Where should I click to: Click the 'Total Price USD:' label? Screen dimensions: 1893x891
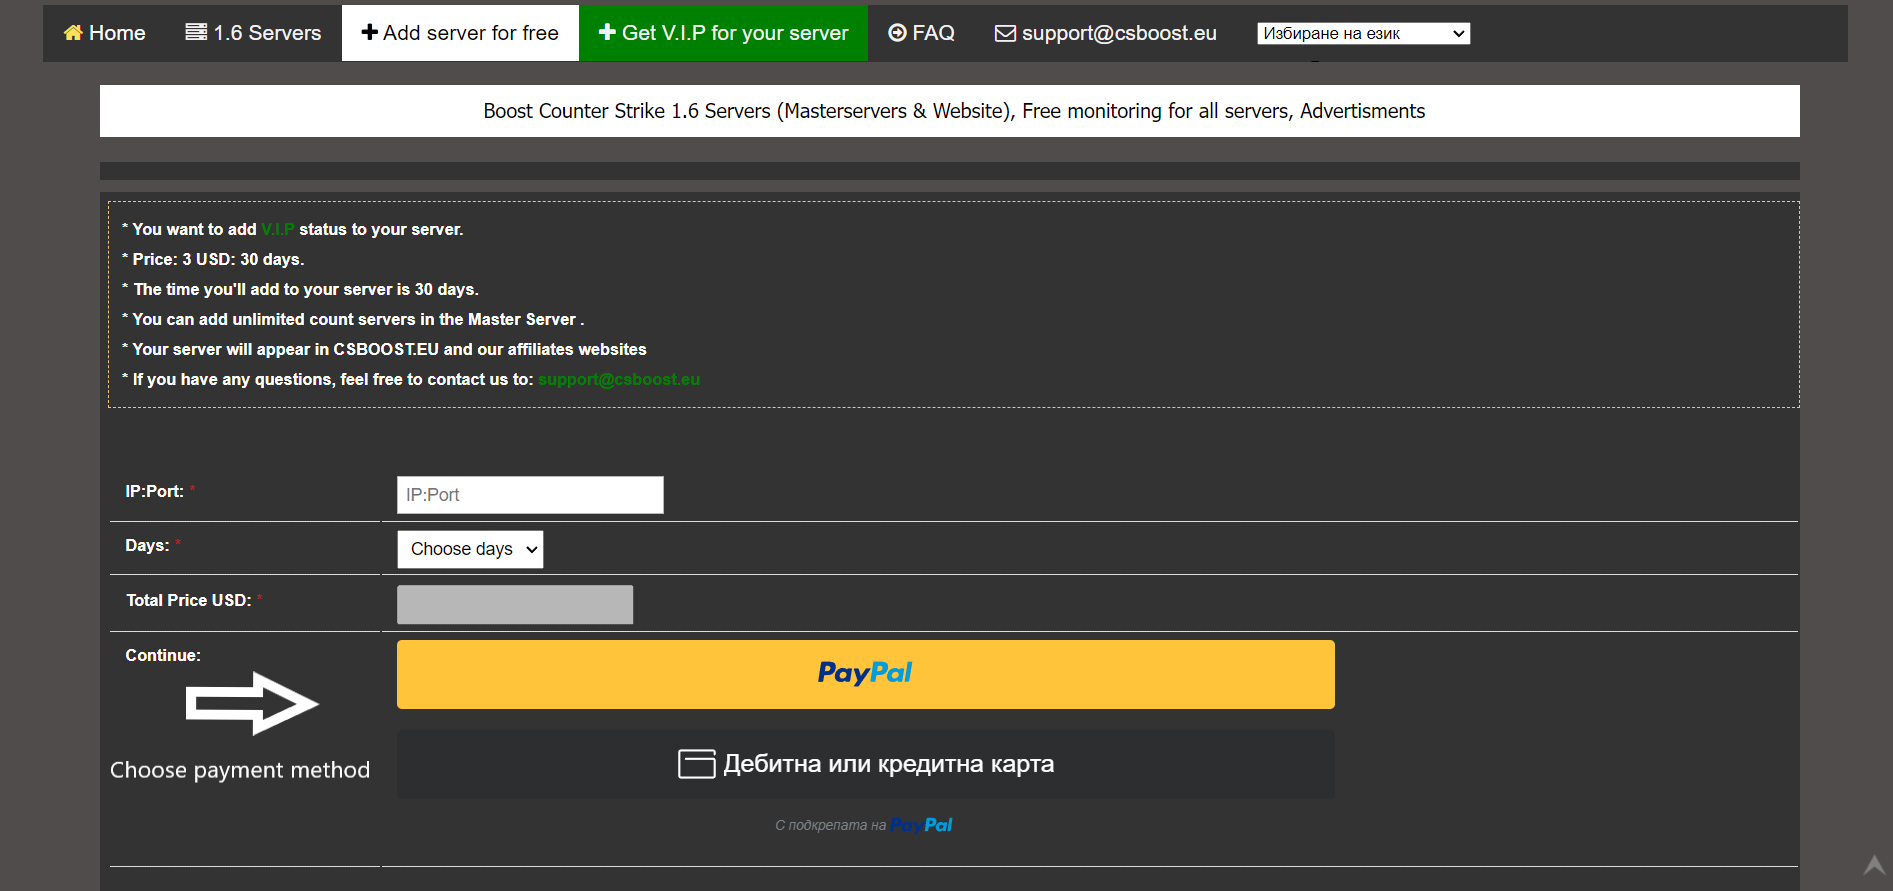pos(189,600)
